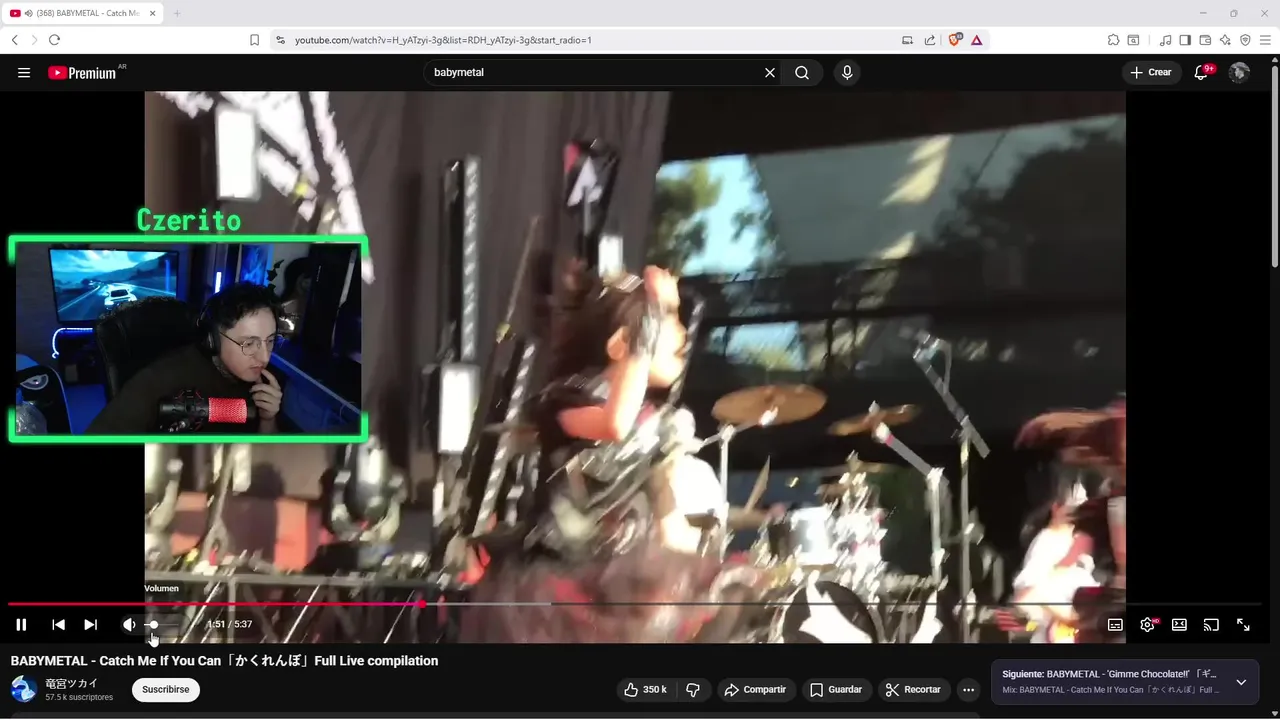Open media controls music note icon
The image size is (1280, 720).
[x=1166, y=40]
